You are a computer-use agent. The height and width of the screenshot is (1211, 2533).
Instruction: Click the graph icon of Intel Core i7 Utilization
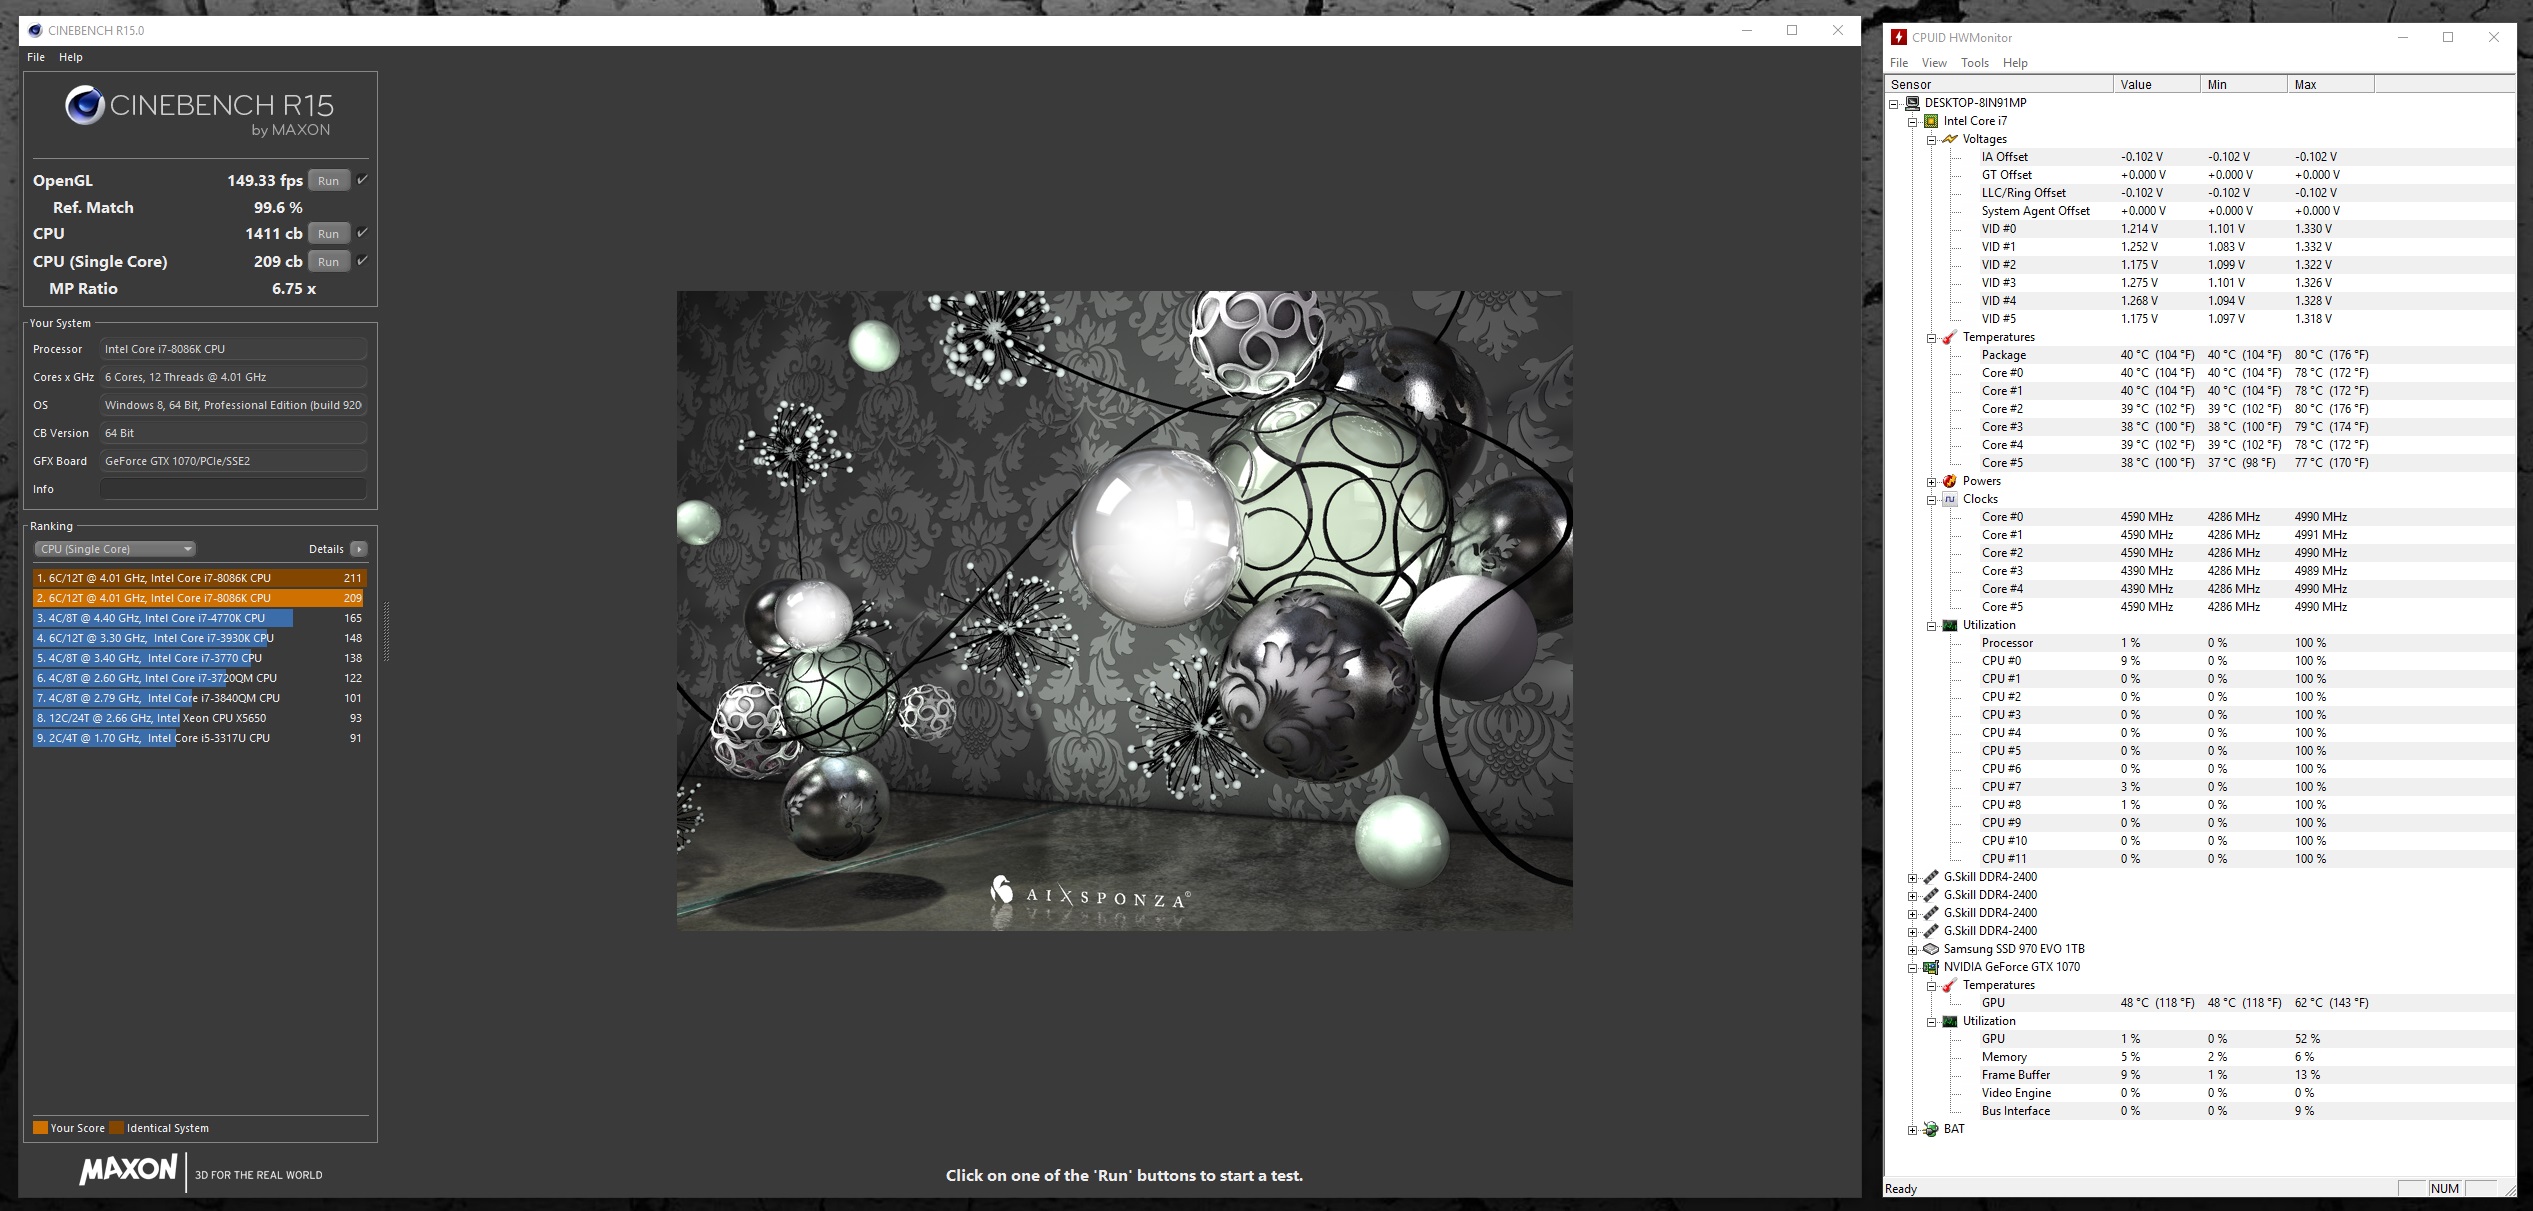[x=1950, y=625]
